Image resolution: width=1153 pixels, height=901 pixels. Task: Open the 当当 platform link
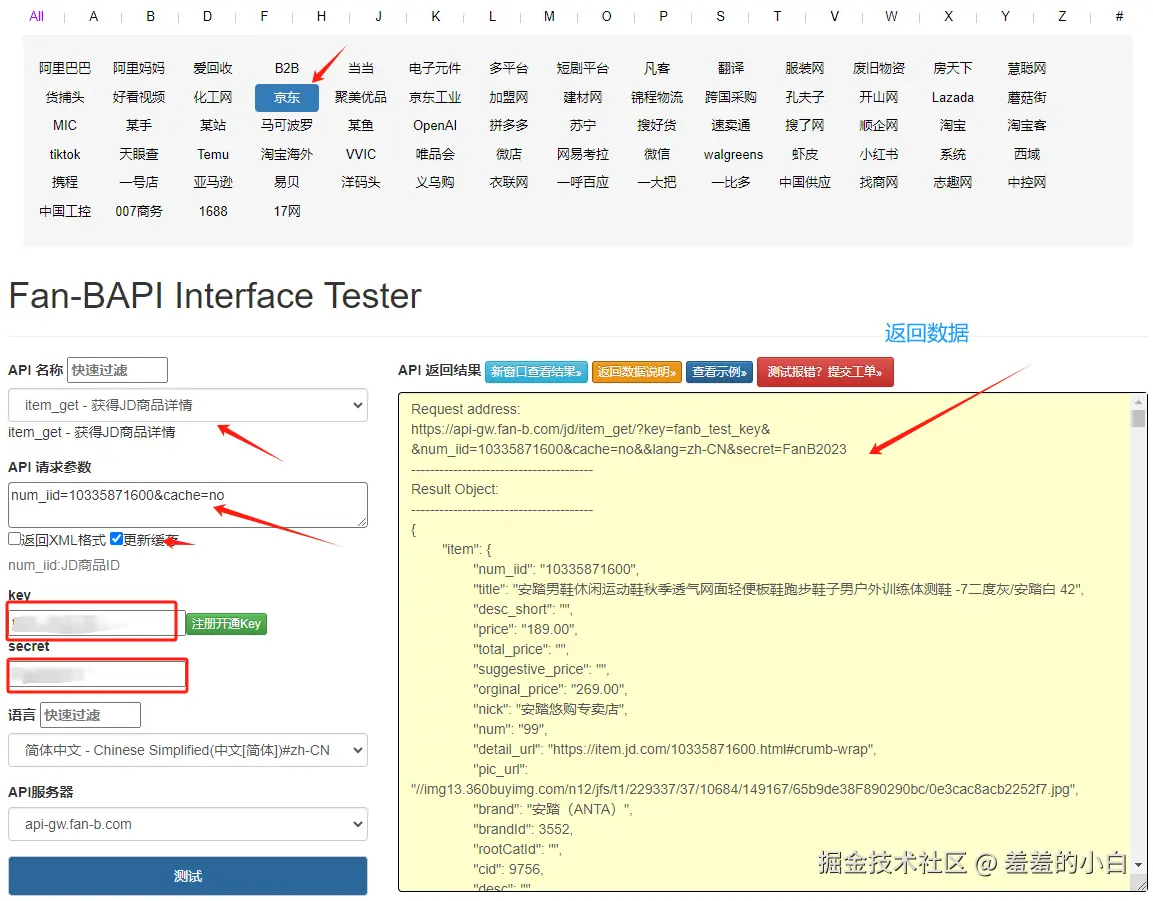[360, 68]
